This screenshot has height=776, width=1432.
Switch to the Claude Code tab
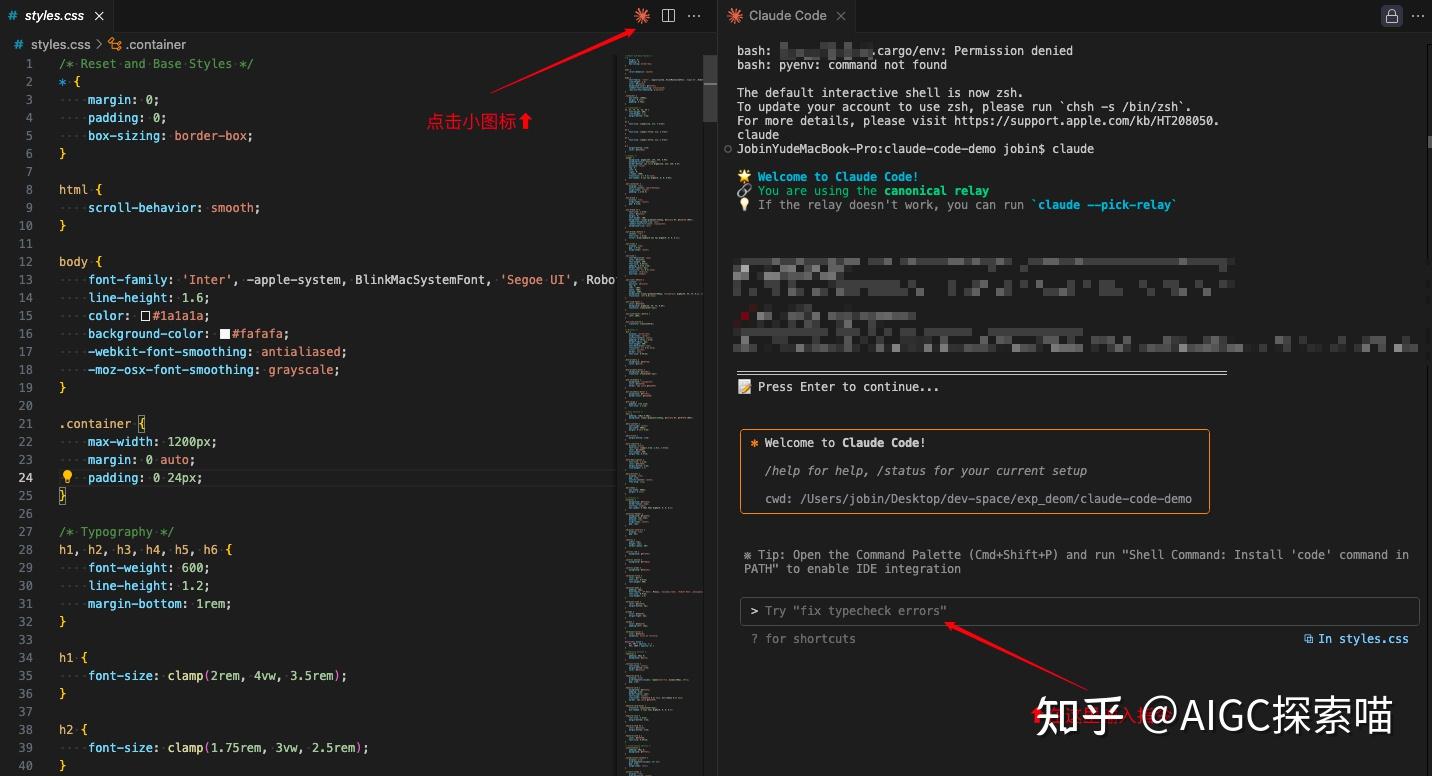click(787, 16)
